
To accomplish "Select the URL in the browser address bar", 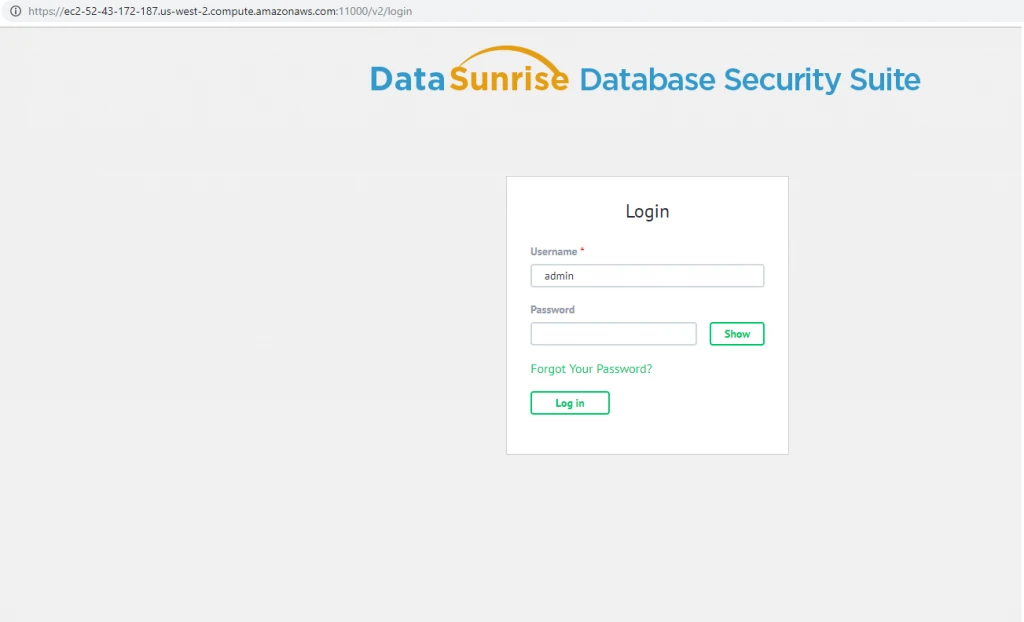I will click(x=220, y=11).
